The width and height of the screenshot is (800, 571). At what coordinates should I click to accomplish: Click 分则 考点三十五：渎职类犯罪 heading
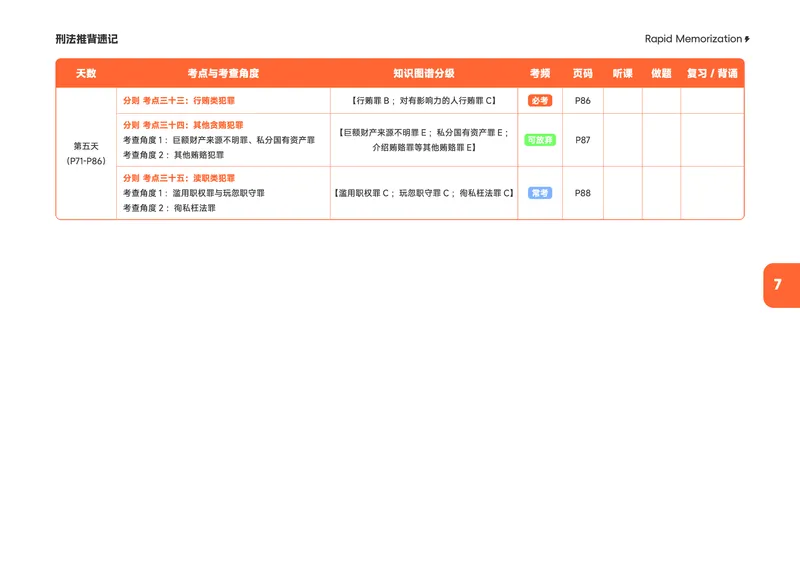tap(179, 178)
